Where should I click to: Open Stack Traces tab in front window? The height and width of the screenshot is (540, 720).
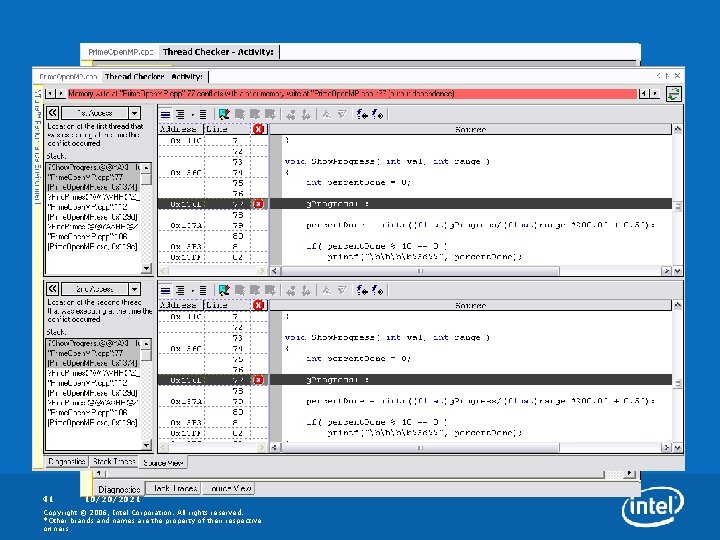114,461
